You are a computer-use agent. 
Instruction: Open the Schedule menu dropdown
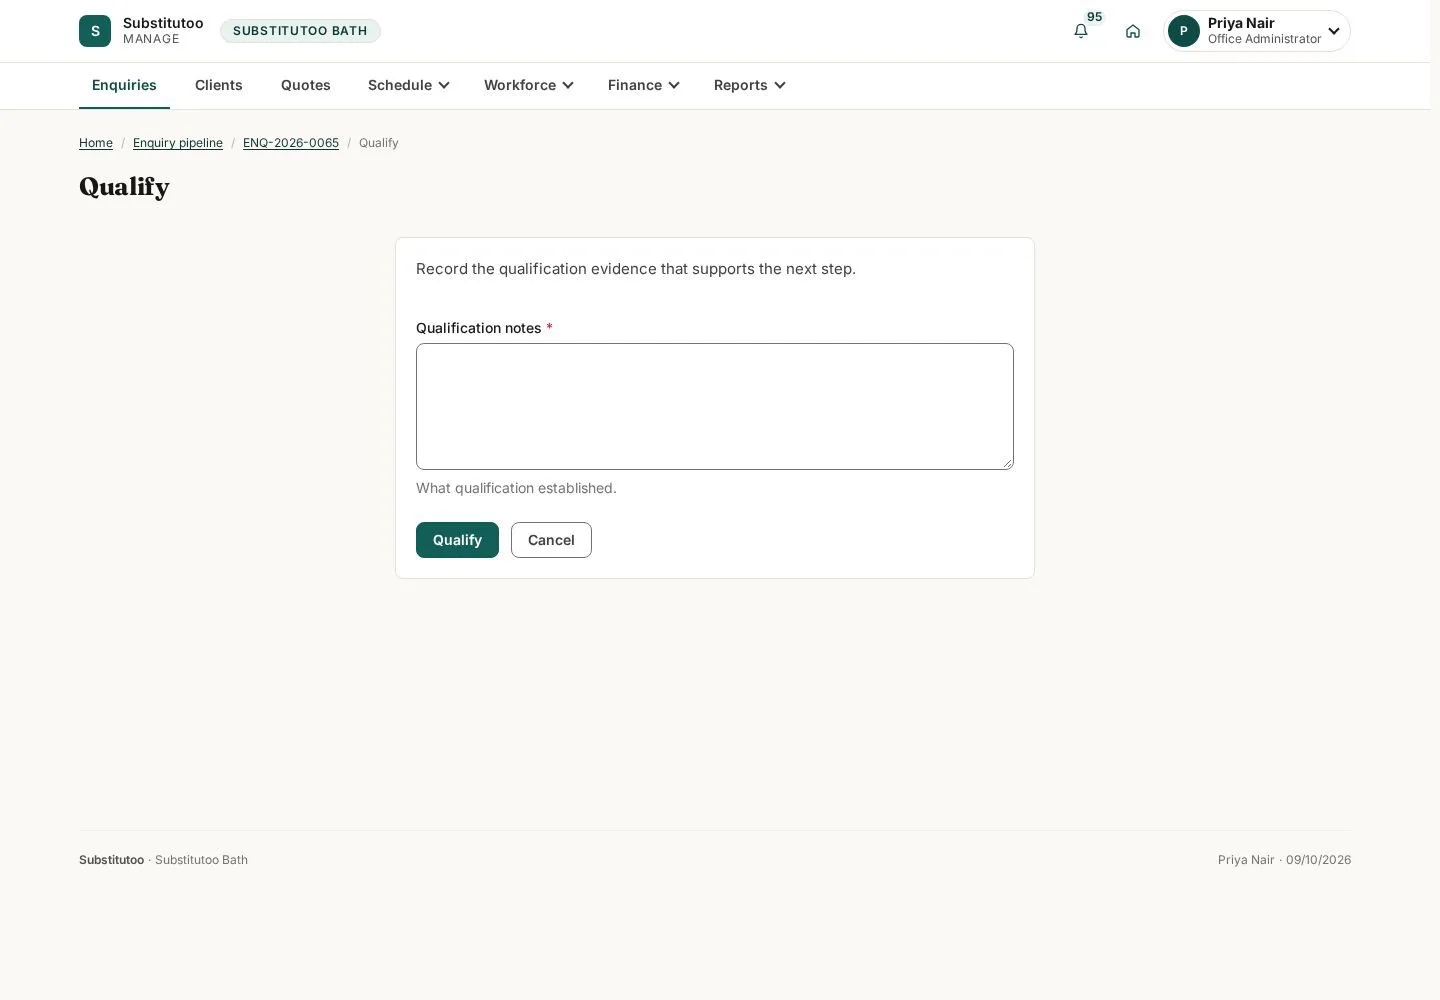pos(408,85)
